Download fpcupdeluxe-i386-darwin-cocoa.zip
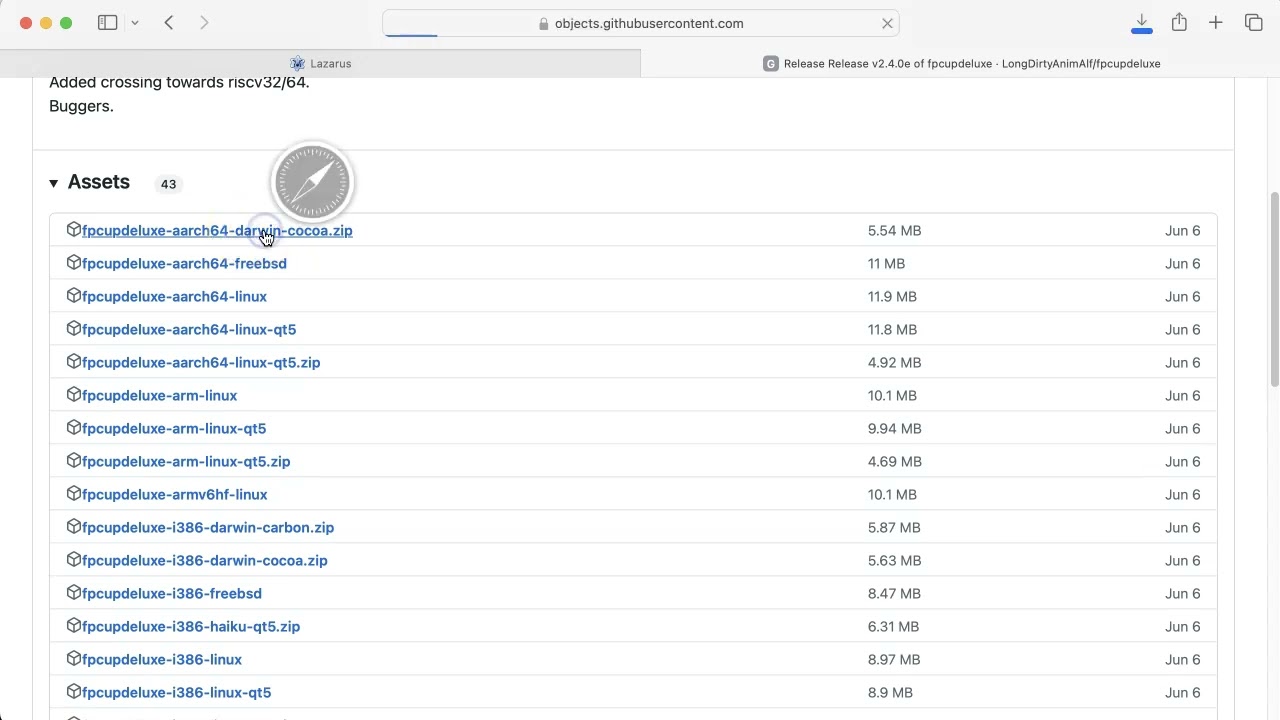 [204, 561]
